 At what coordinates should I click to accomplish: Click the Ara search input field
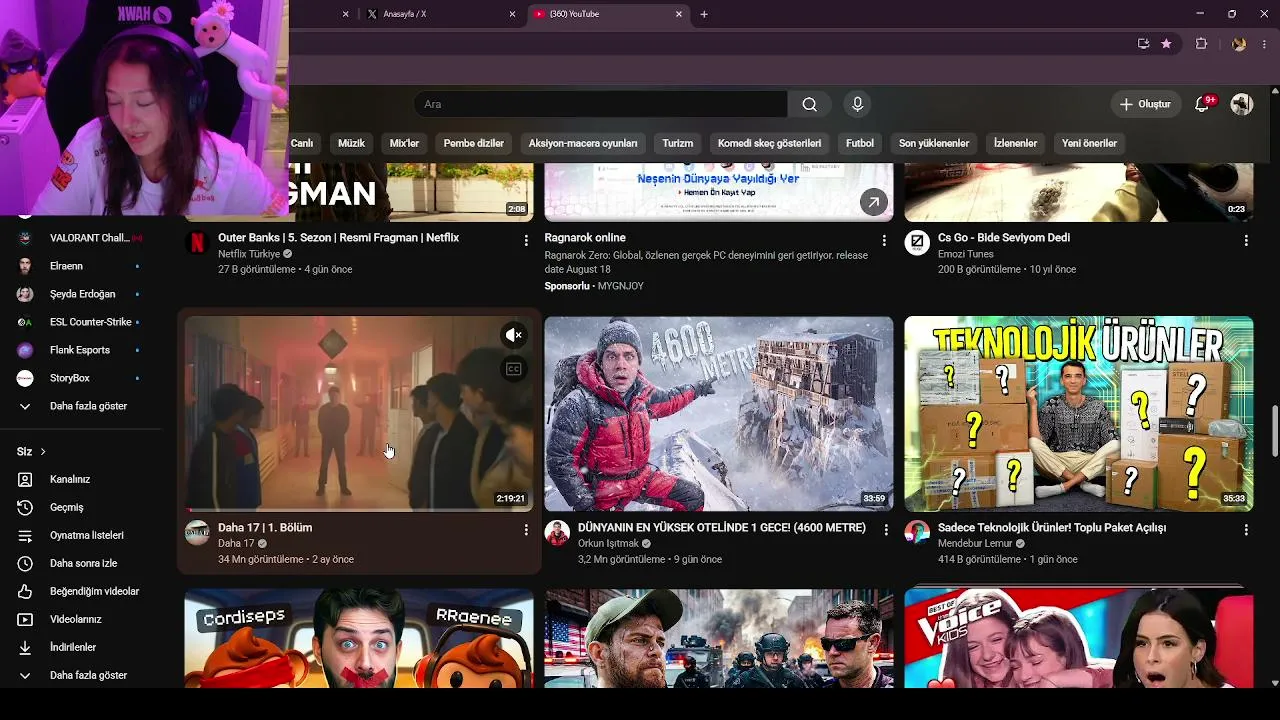click(x=601, y=104)
